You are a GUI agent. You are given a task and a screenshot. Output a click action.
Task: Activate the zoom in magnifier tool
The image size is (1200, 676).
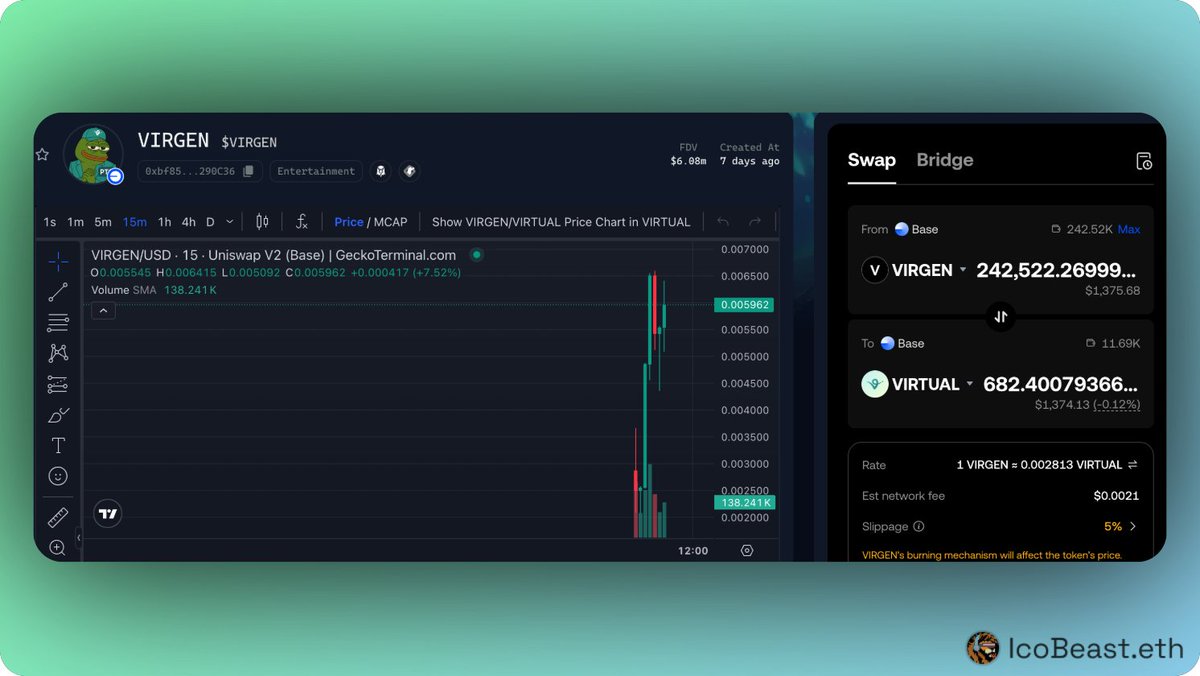[x=58, y=547]
